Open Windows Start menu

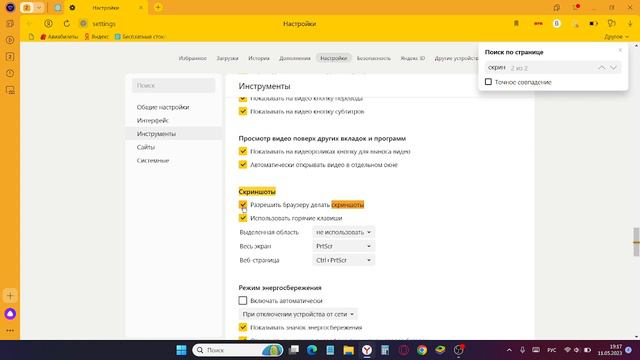[181, 350]
